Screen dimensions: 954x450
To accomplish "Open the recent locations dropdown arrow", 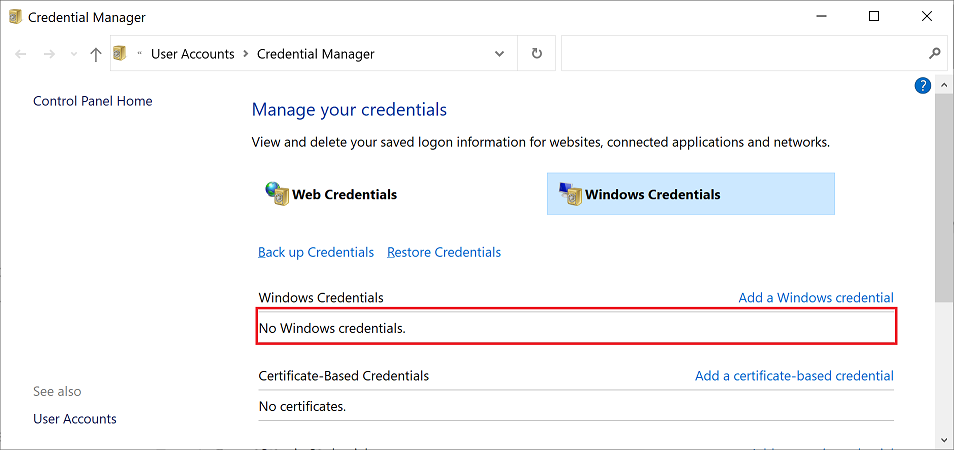I will pos(74,54).
